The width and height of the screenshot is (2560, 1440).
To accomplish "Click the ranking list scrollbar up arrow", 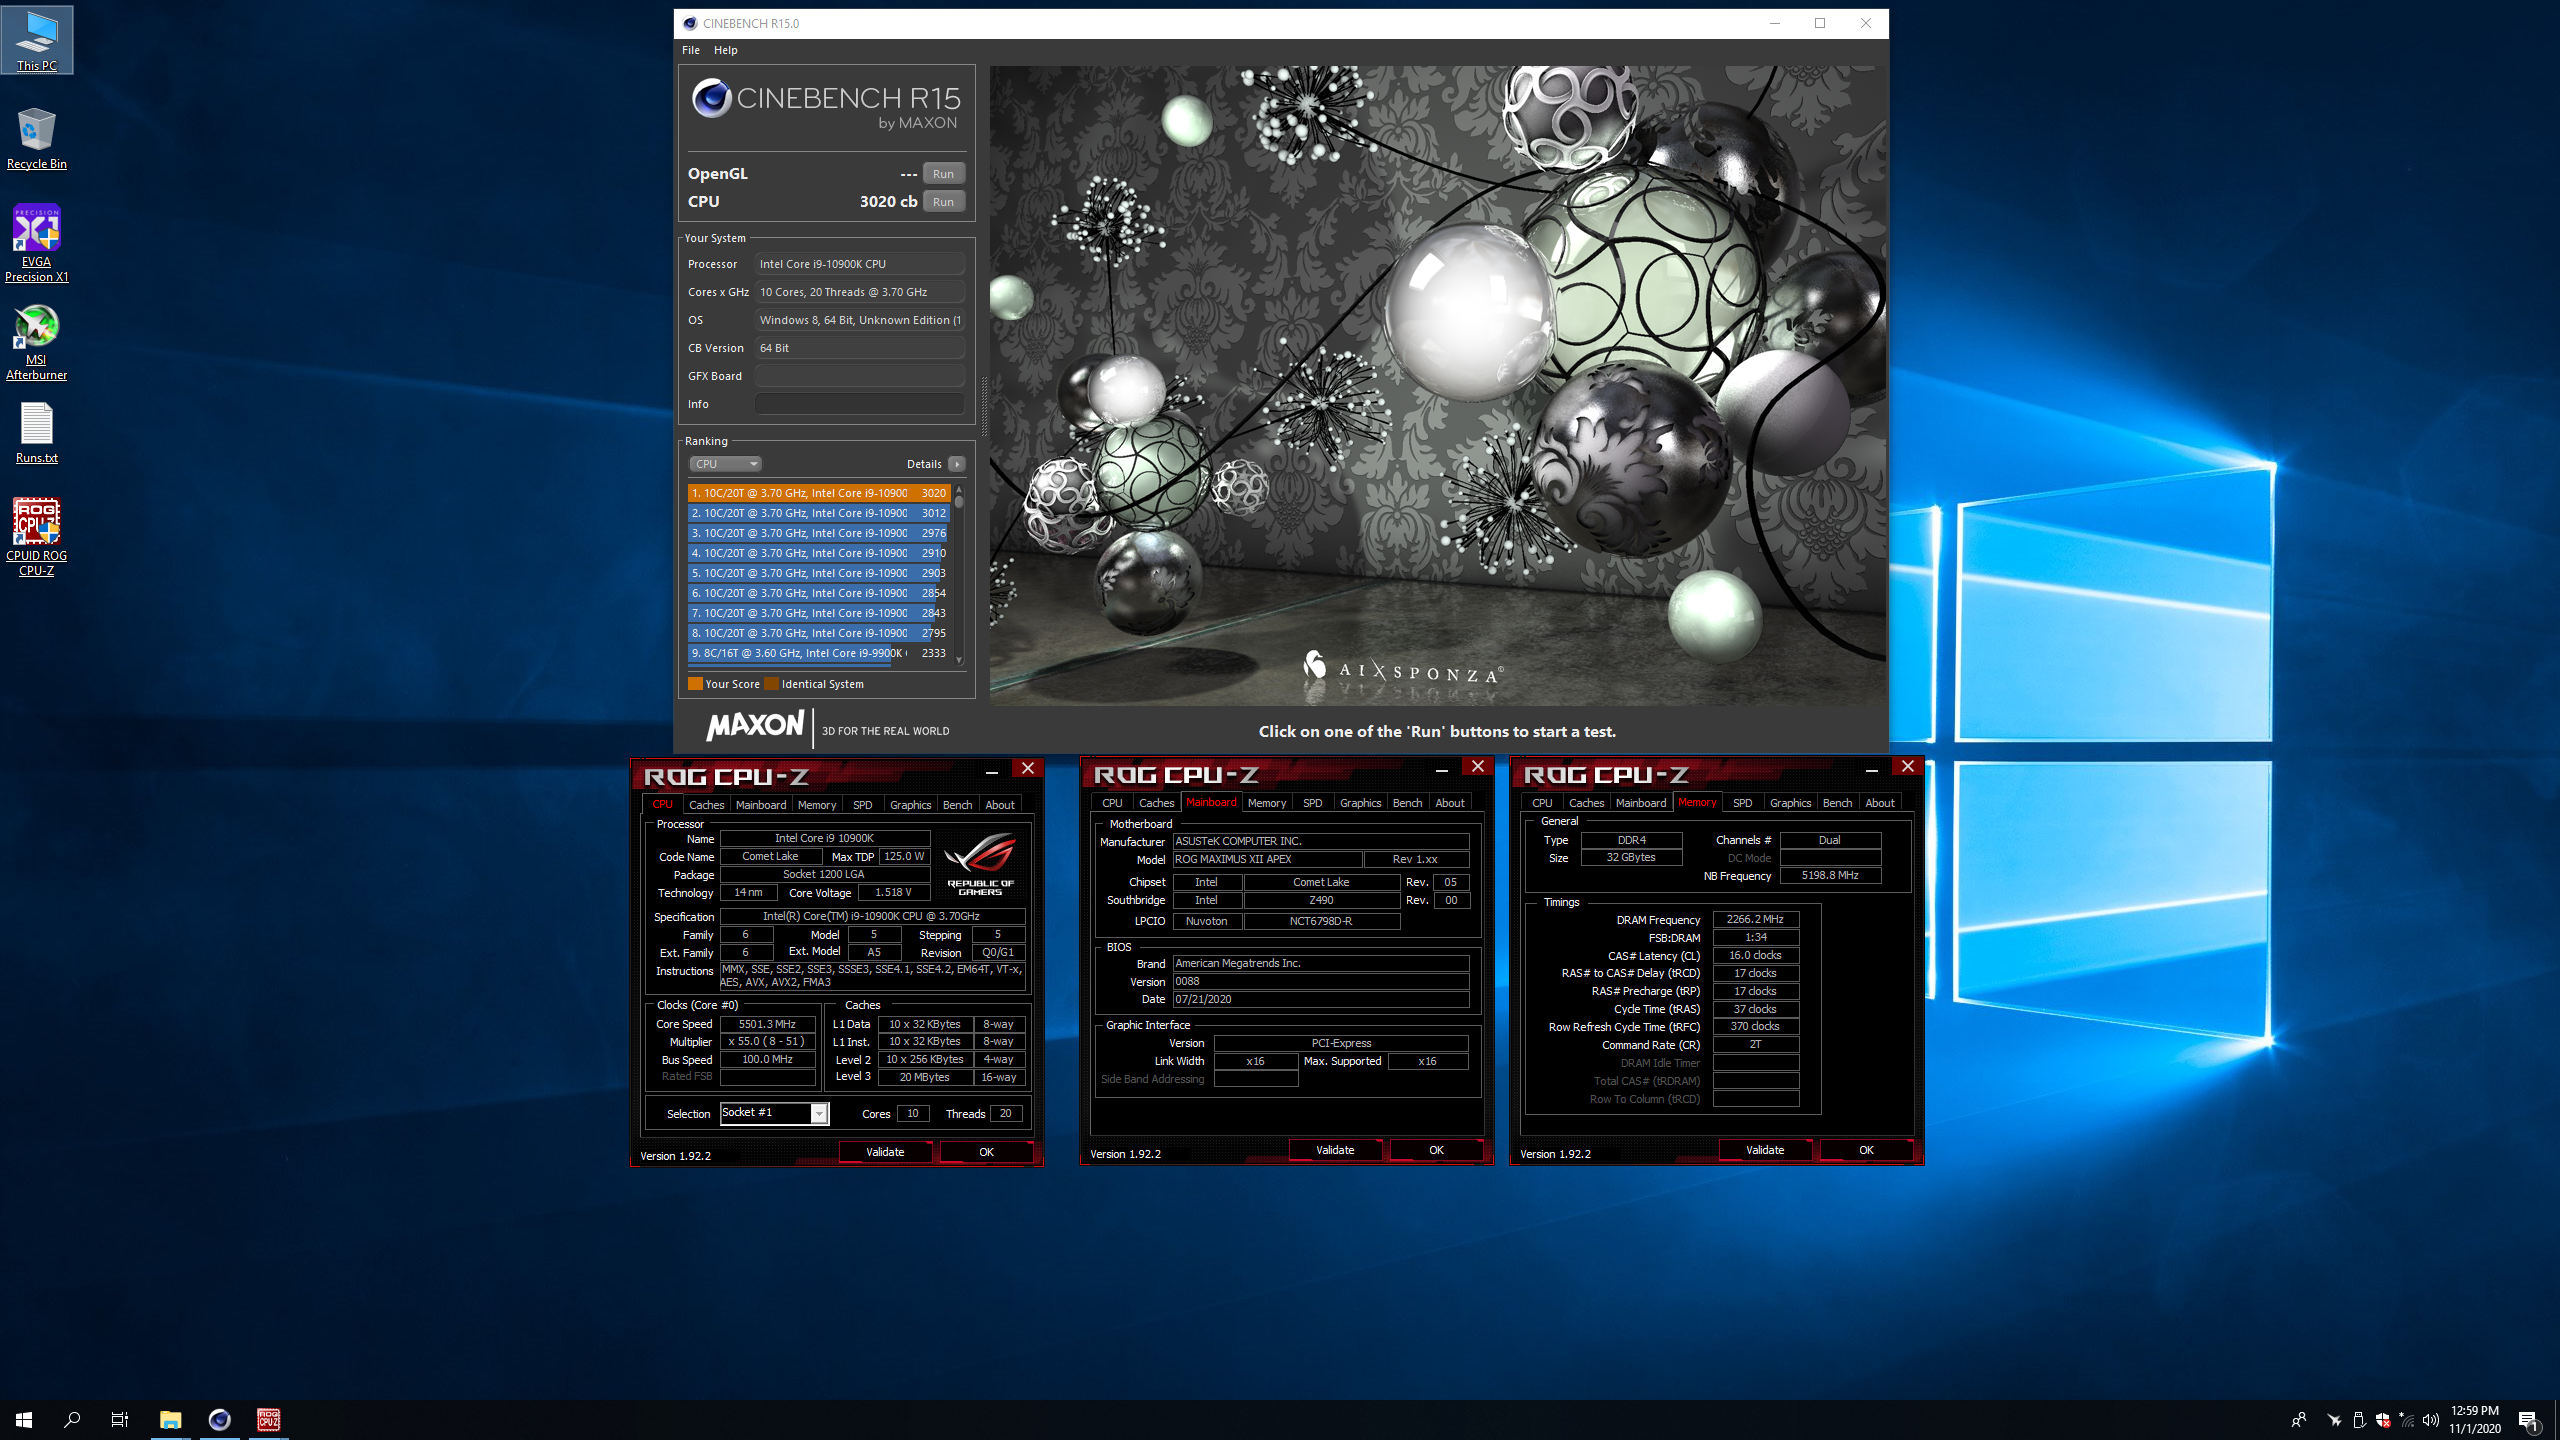I will (x=959, y=490).
